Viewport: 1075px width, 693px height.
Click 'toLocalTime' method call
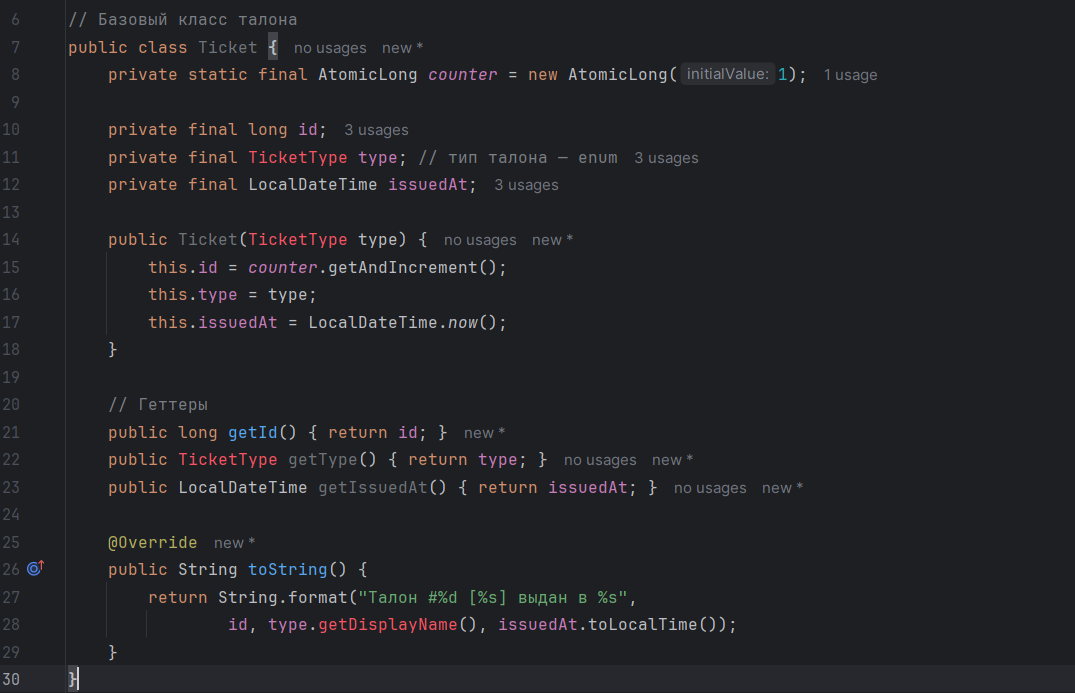[643, 624]
